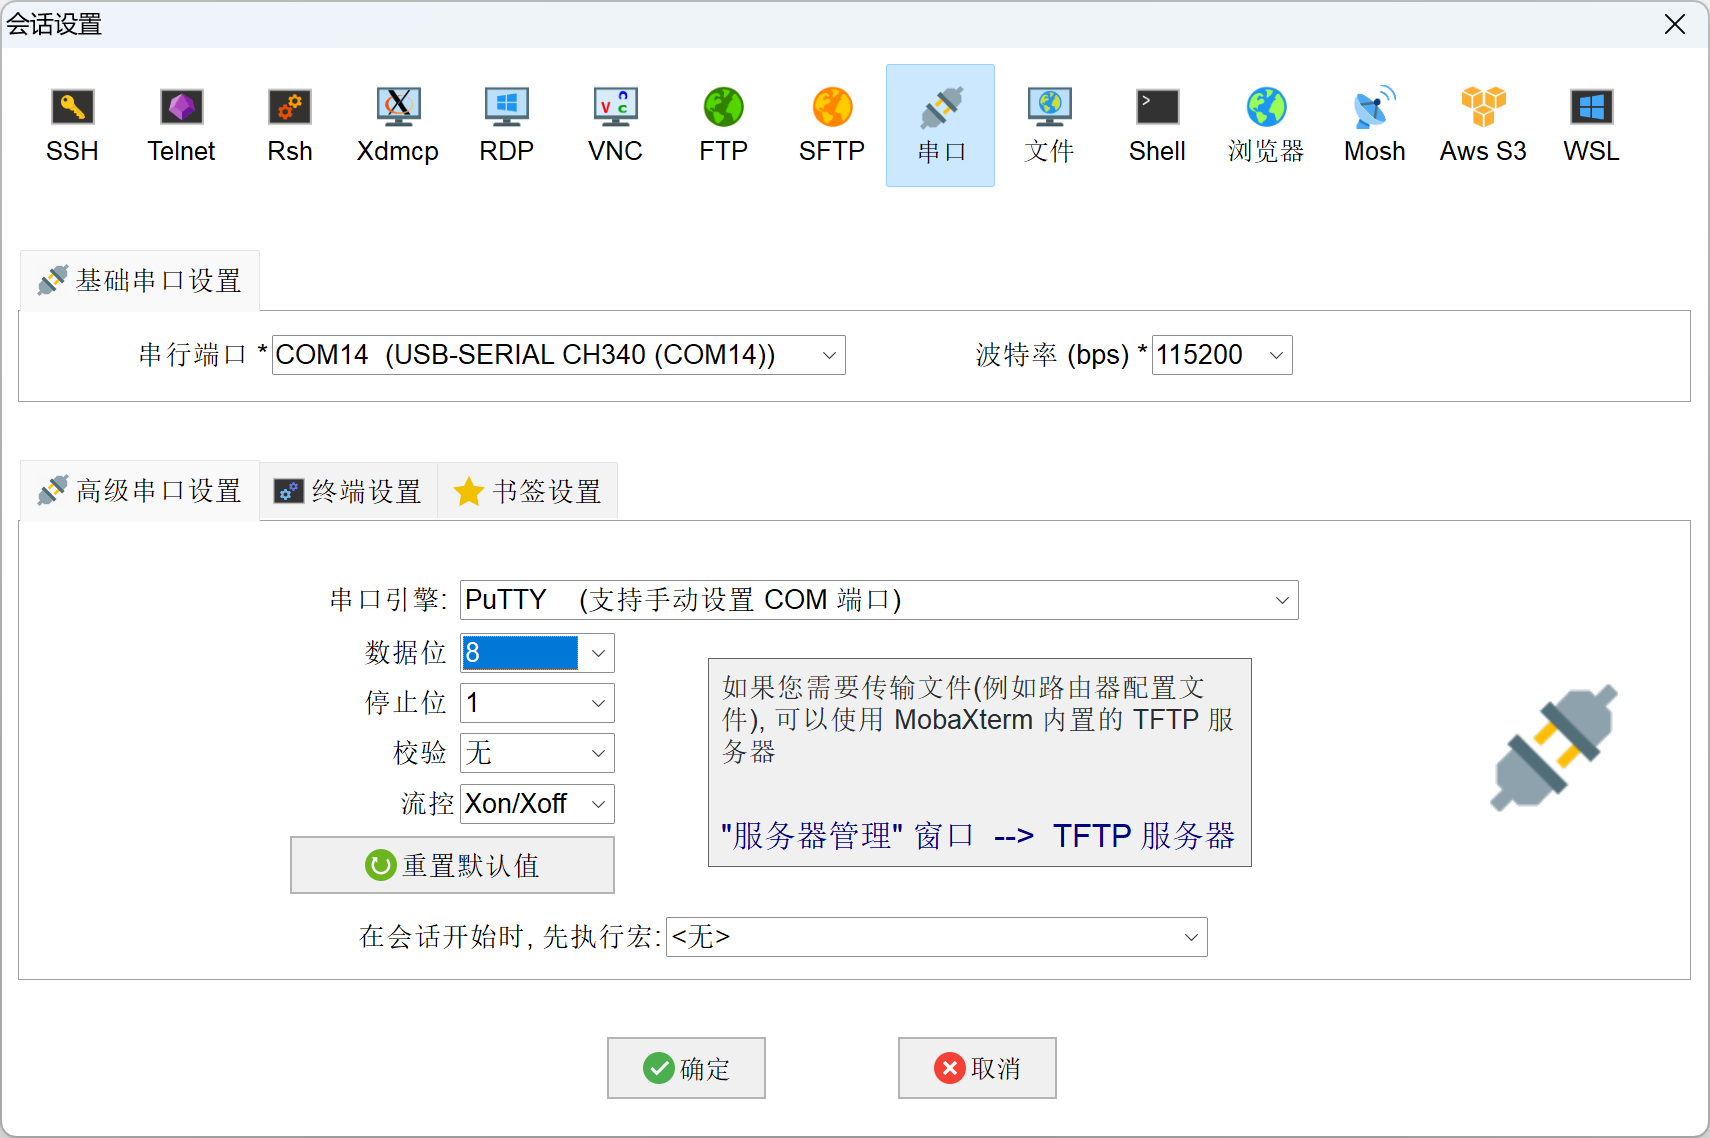Switch to the 书签设置 tab
Viewport: 1710px width, 1138px height.
point(528,491)
